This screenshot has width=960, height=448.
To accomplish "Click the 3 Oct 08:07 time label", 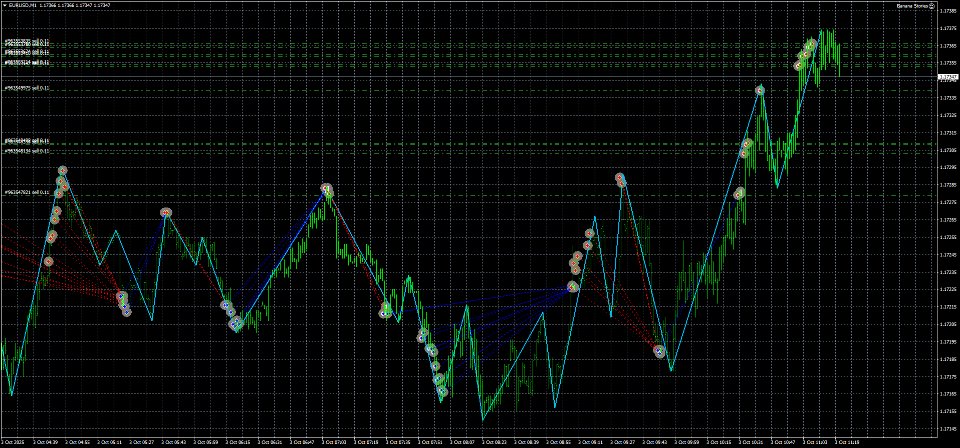I will click(x=463, y=441).
